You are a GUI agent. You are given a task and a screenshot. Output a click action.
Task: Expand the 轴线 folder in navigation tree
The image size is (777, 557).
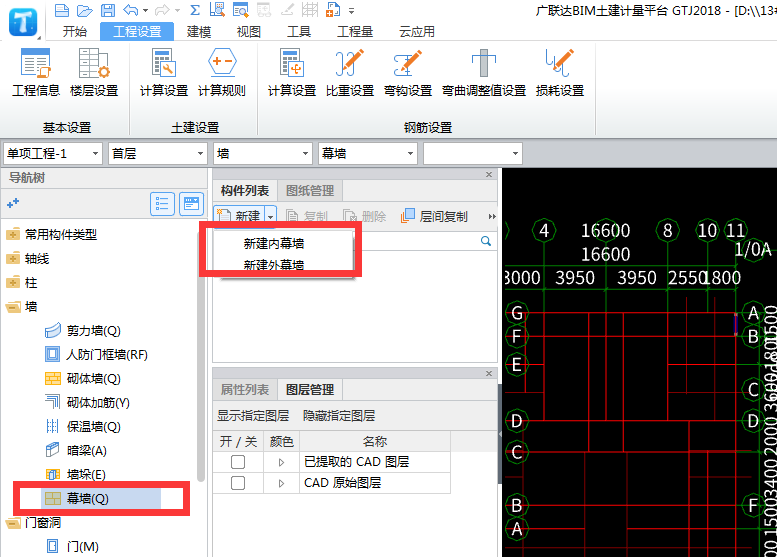pyautogui.click(x=13, y=258)
